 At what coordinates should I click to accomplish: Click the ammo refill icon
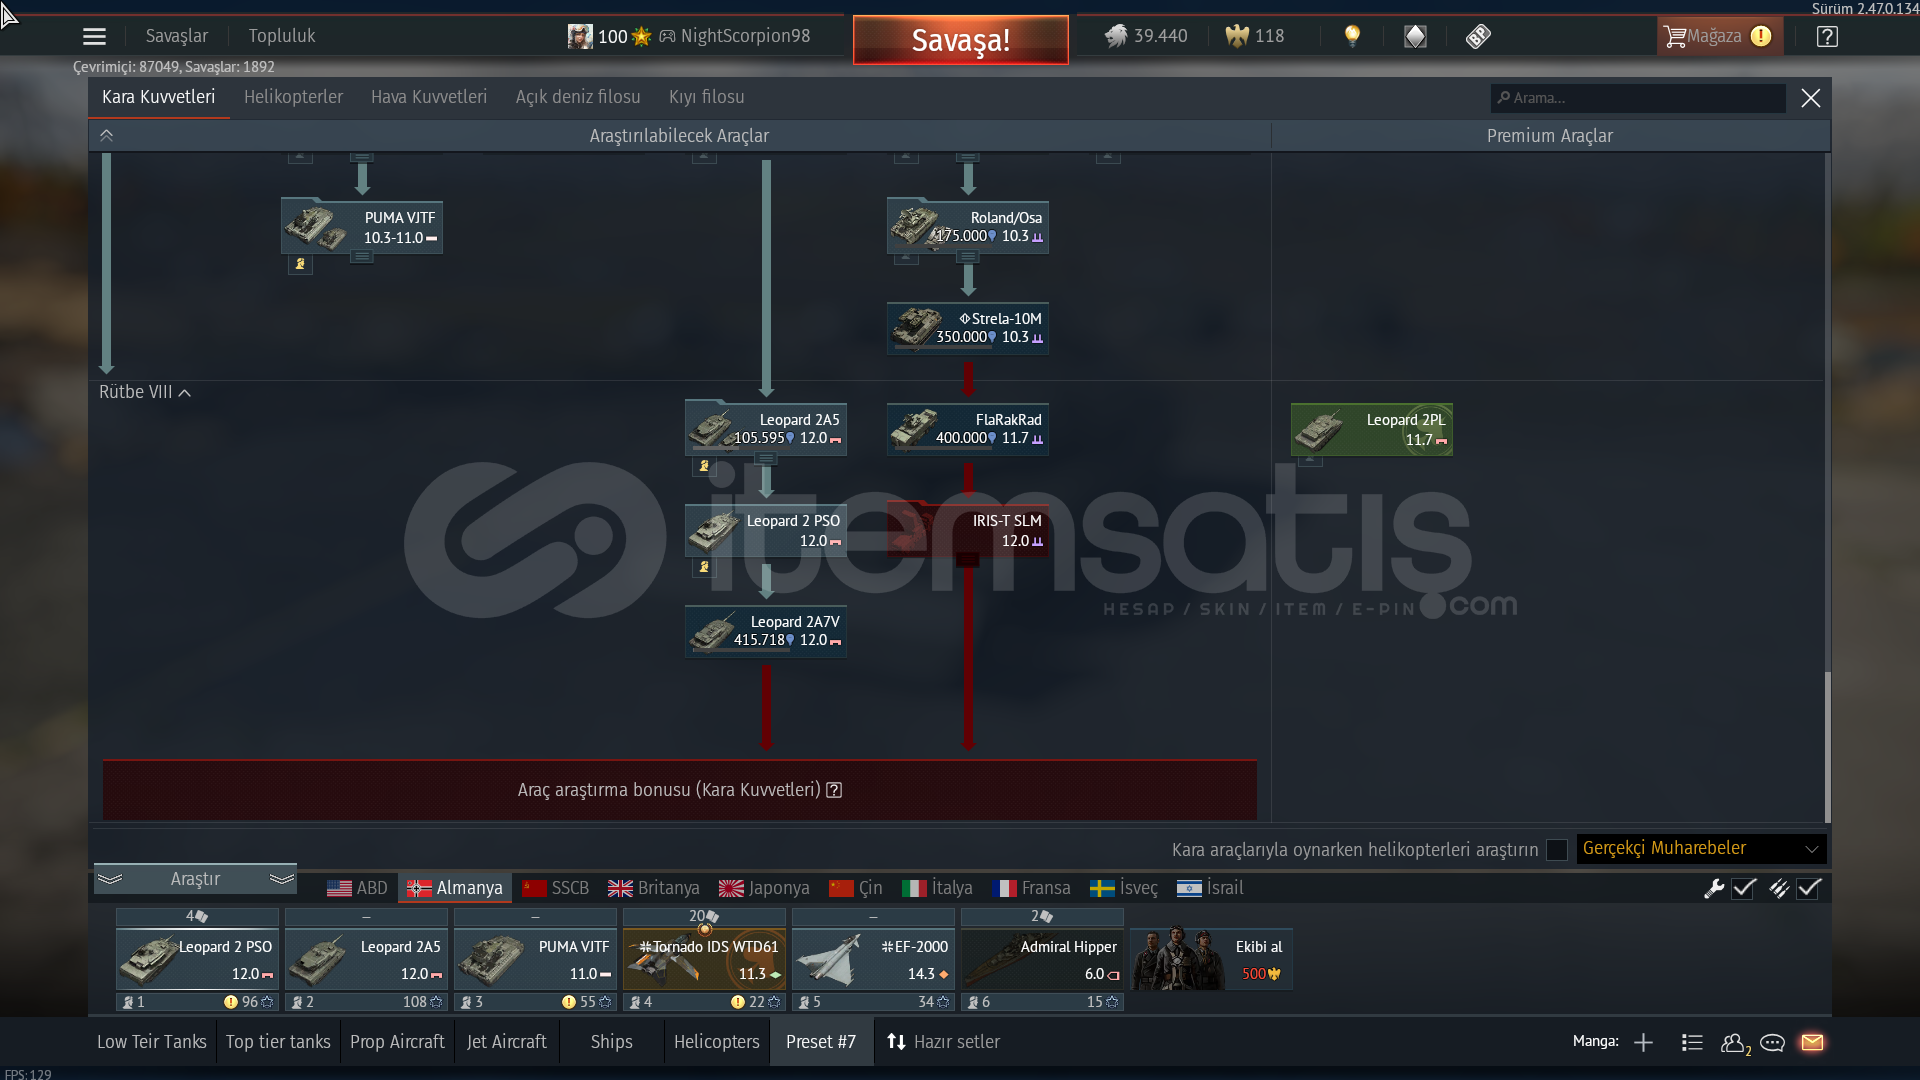pos(1779,888)
